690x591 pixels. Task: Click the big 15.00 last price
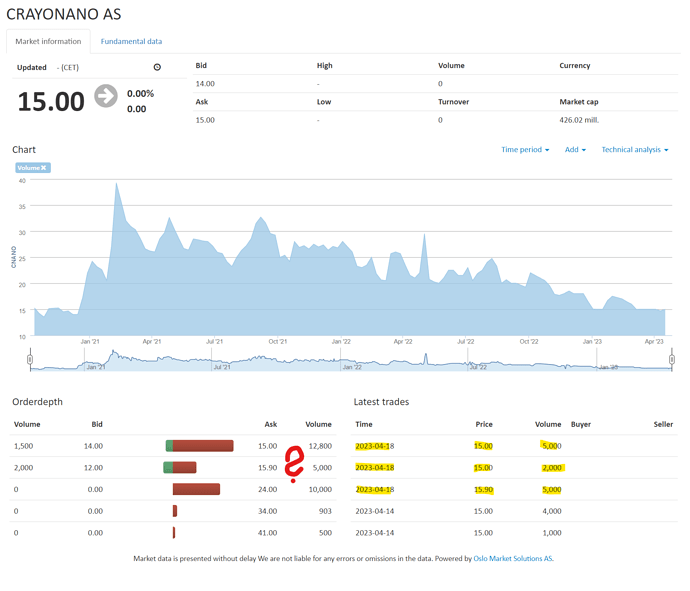tap(51, 101)
